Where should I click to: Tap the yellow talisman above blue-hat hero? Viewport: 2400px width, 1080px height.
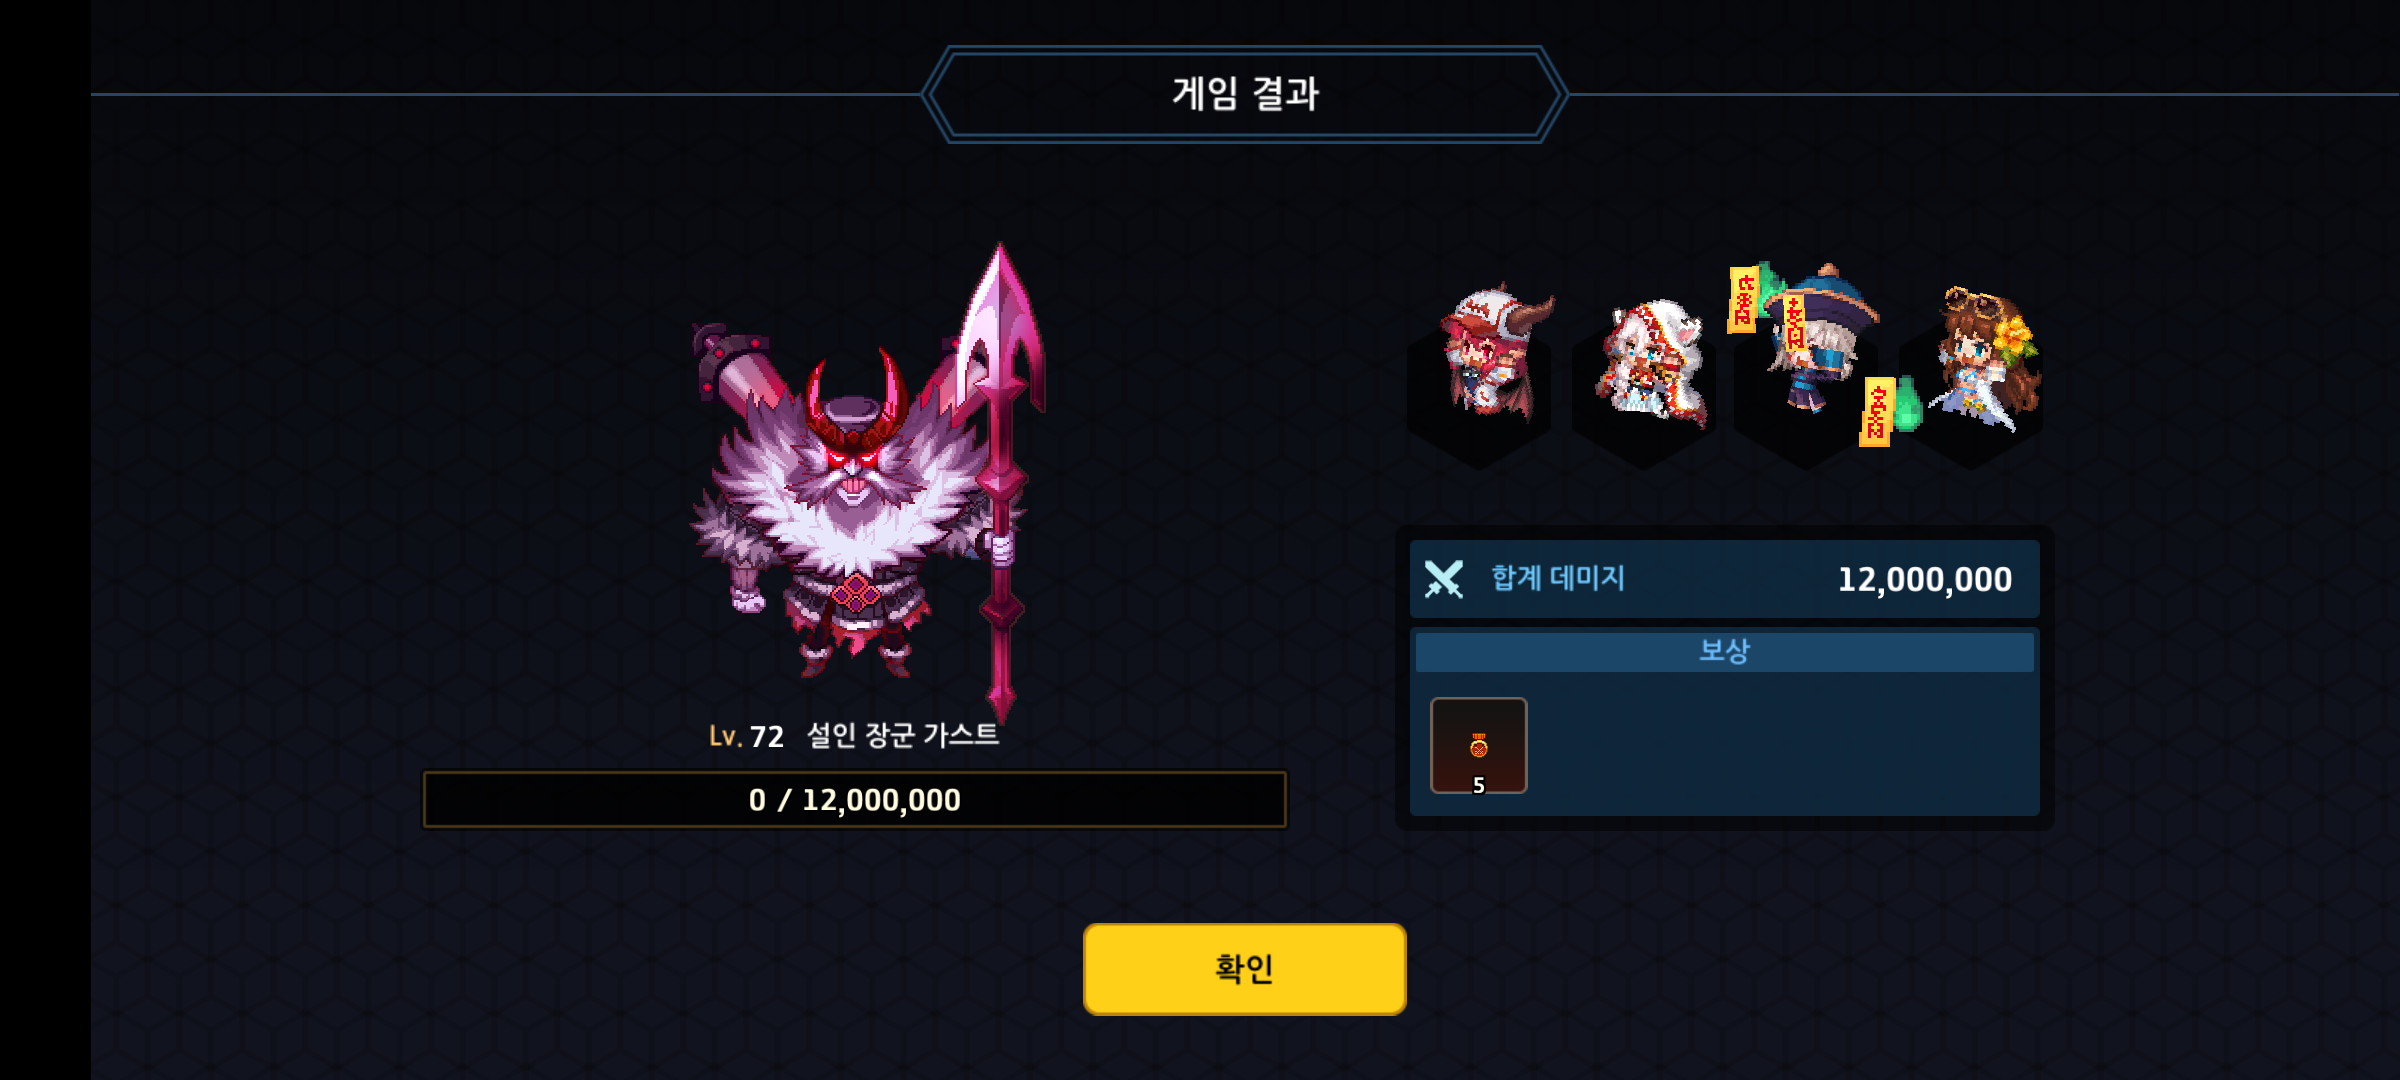pyautogui.click(x=1742, y=299)
